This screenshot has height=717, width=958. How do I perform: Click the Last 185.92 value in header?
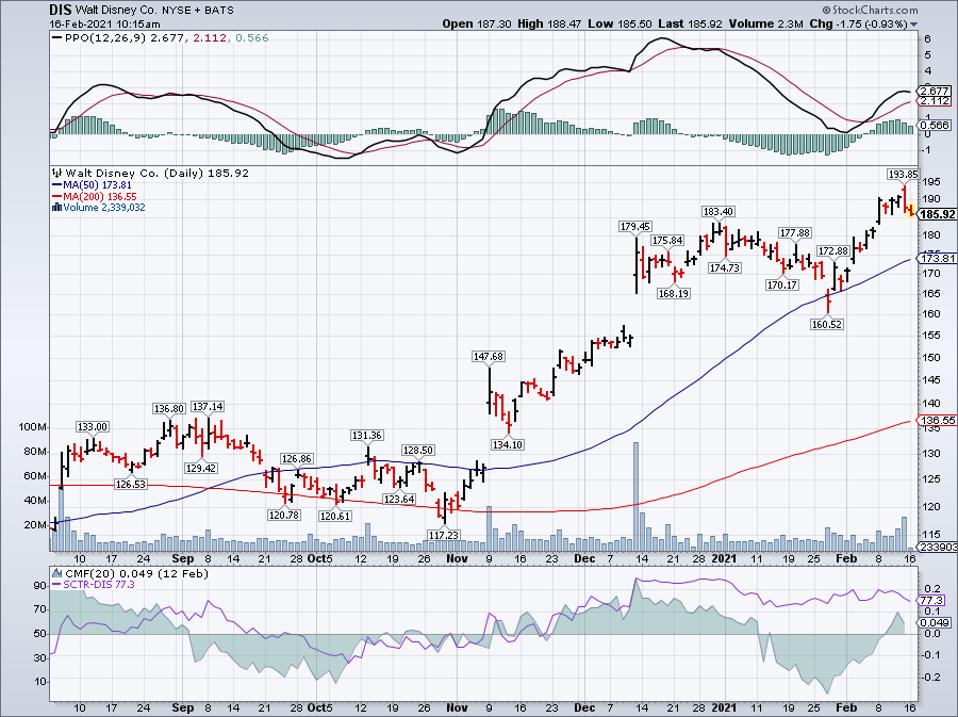coord(690,24)
